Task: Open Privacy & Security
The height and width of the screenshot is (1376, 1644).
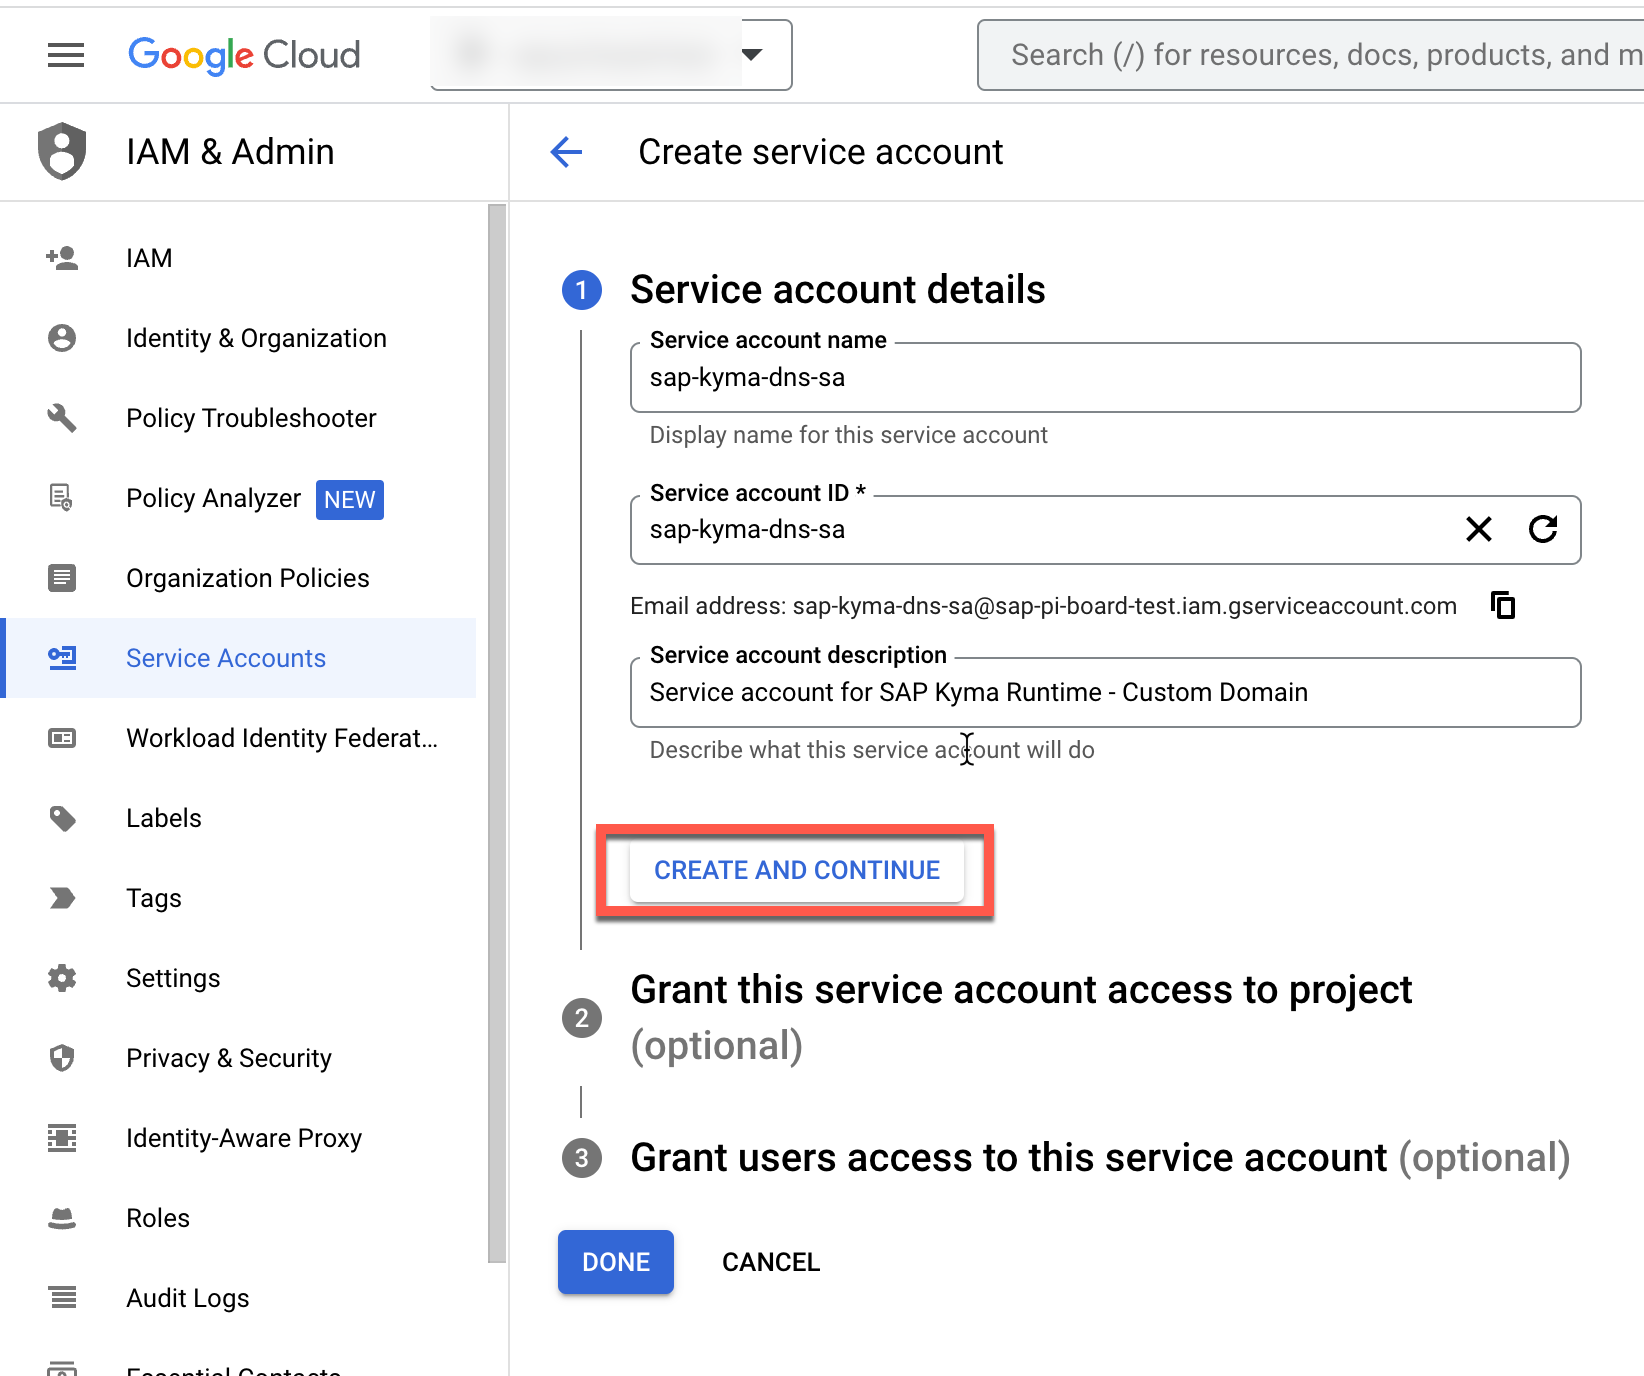Action: pos(229,1058)
